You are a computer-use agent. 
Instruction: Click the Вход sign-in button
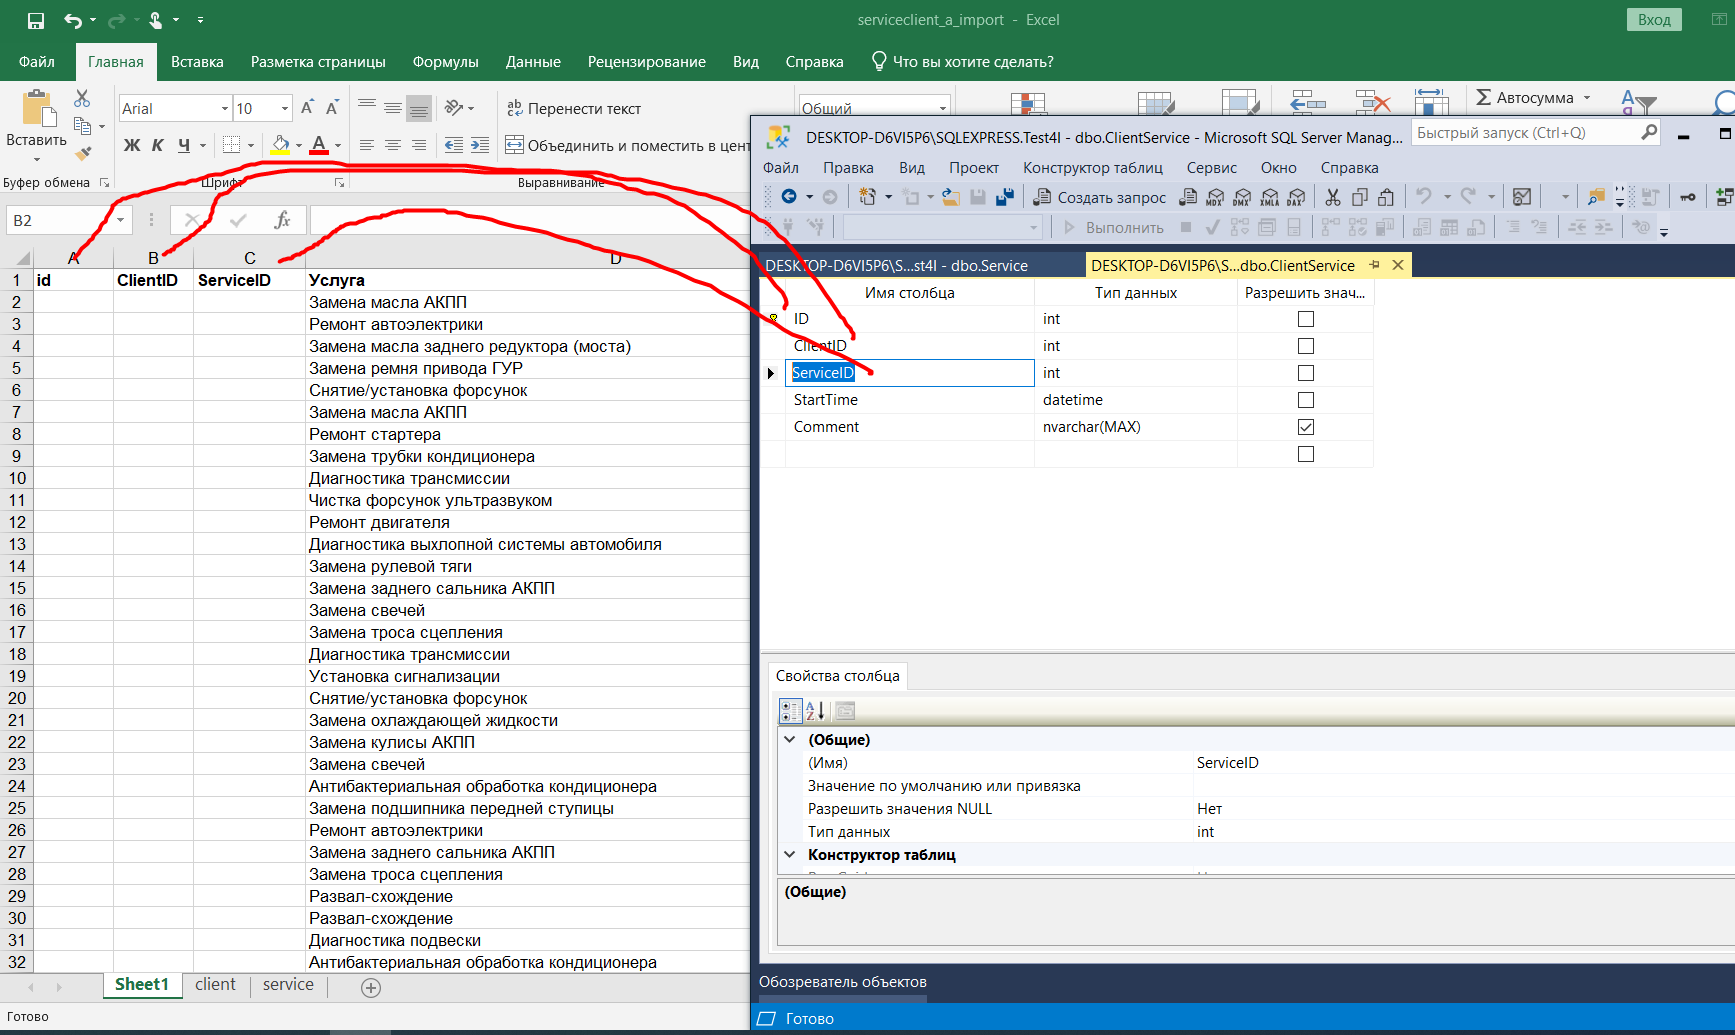coord(1654,20)
